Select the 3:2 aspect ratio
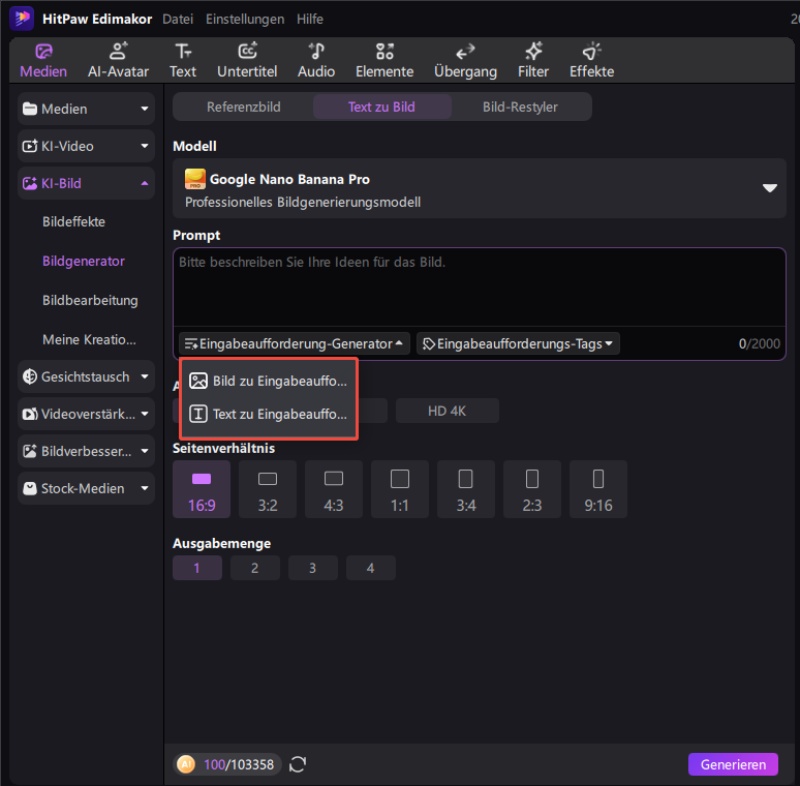The height and width of the screenshot is (786, 800). coord(267,489)
